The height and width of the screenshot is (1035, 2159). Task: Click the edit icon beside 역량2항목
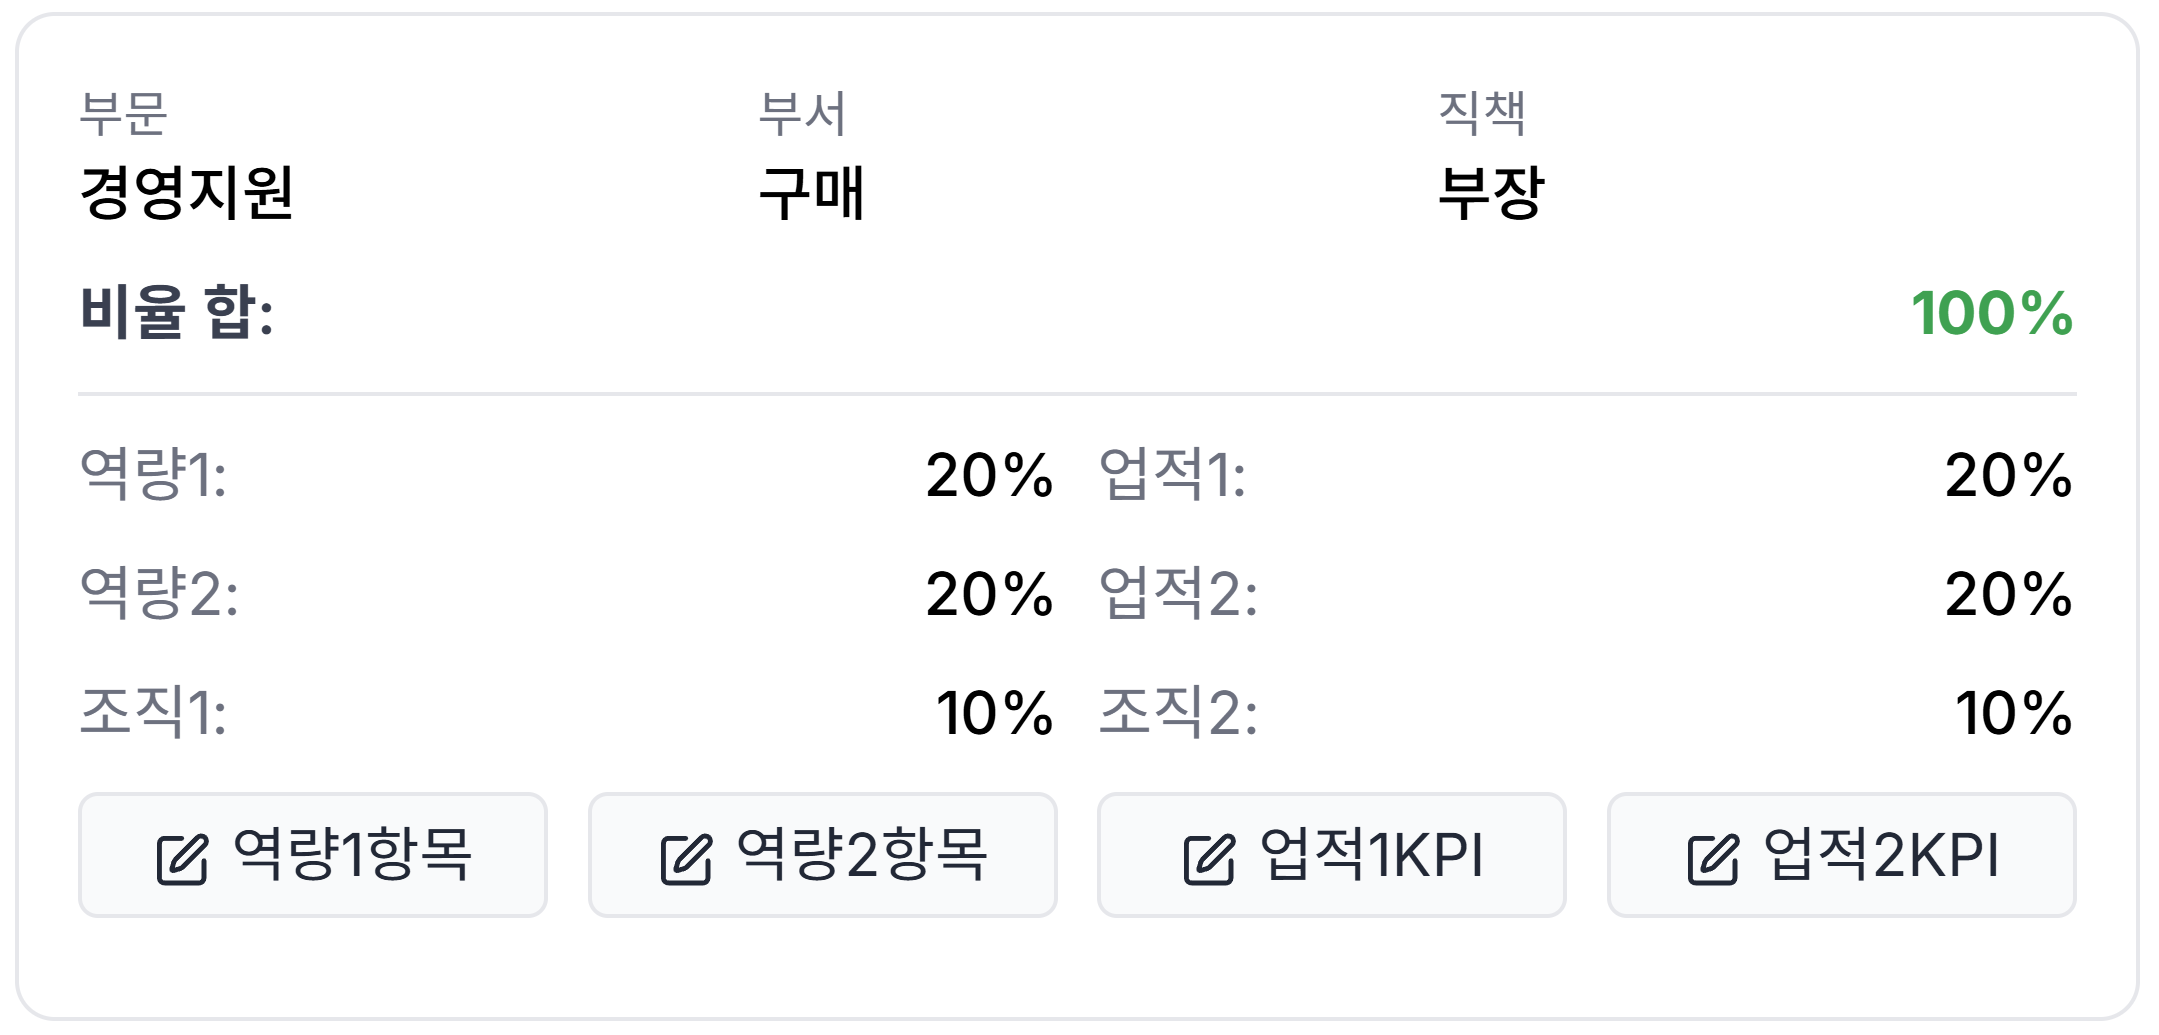(686, 859)
